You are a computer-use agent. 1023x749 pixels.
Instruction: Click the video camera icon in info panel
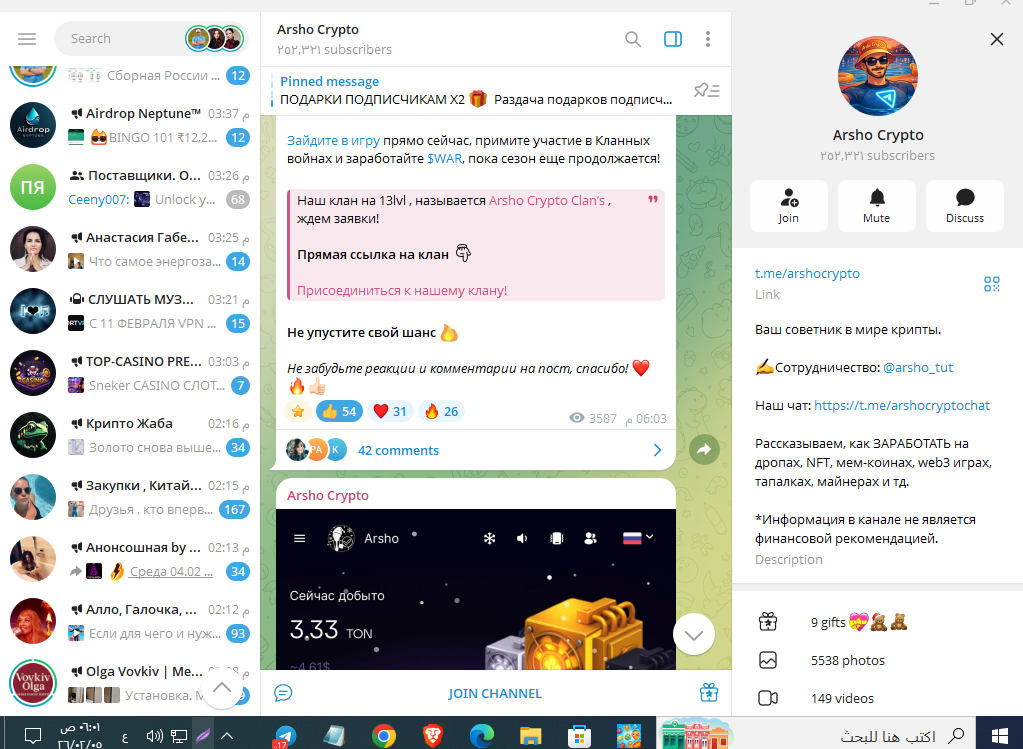click(768, 698)
